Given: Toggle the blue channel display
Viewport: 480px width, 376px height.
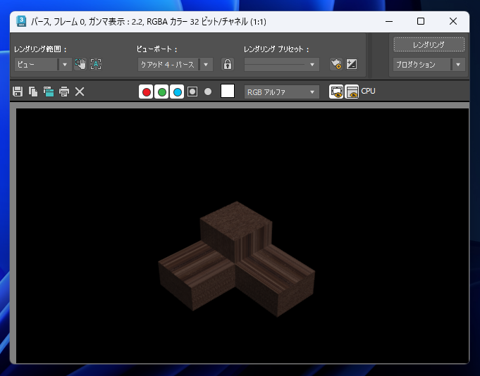Looking at the screenshot, I should click(177, 92).
